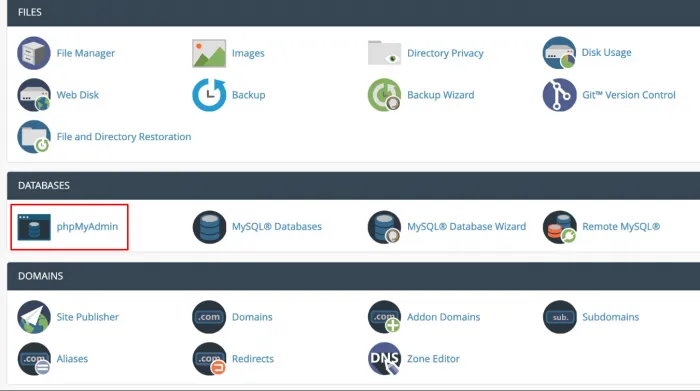Click the Aliases text link
Image resolution: width=700 pixels, height=391 pixels.
[72, 359]
